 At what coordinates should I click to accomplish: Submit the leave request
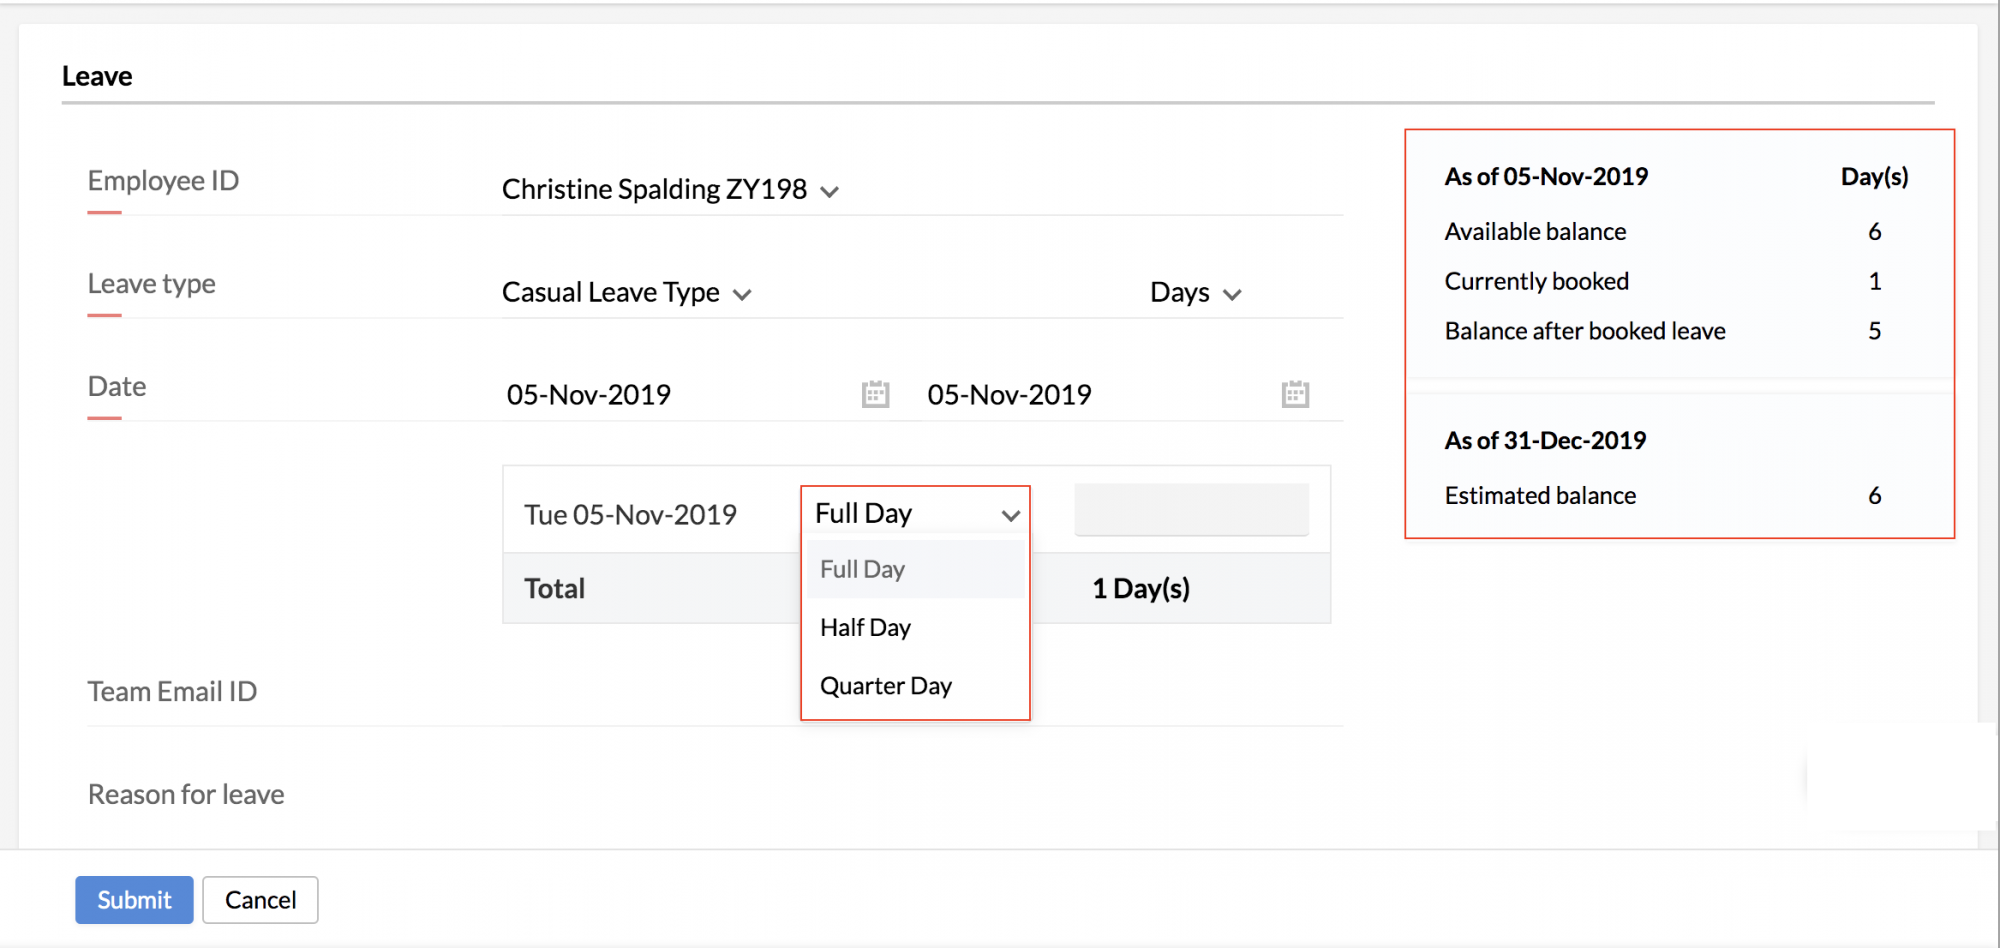tap(134, 900)
